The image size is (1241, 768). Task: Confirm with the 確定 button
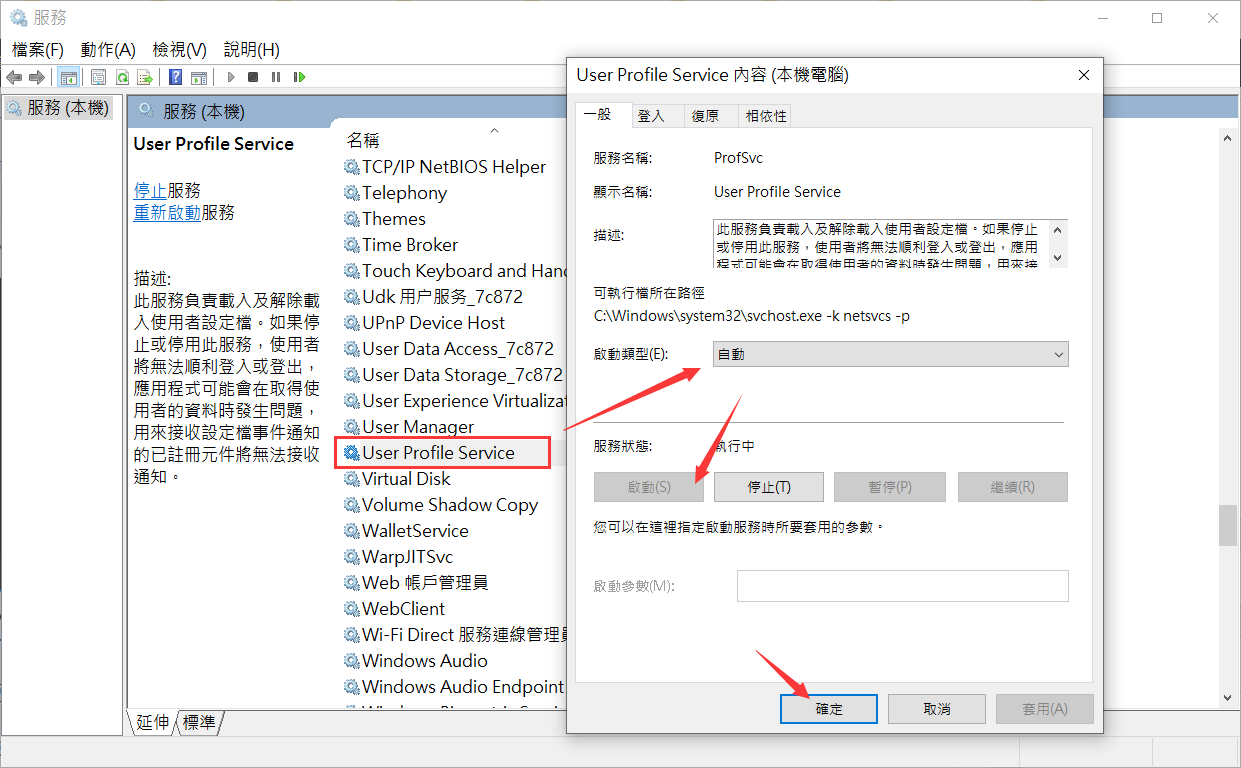click(x=829, y=709)
